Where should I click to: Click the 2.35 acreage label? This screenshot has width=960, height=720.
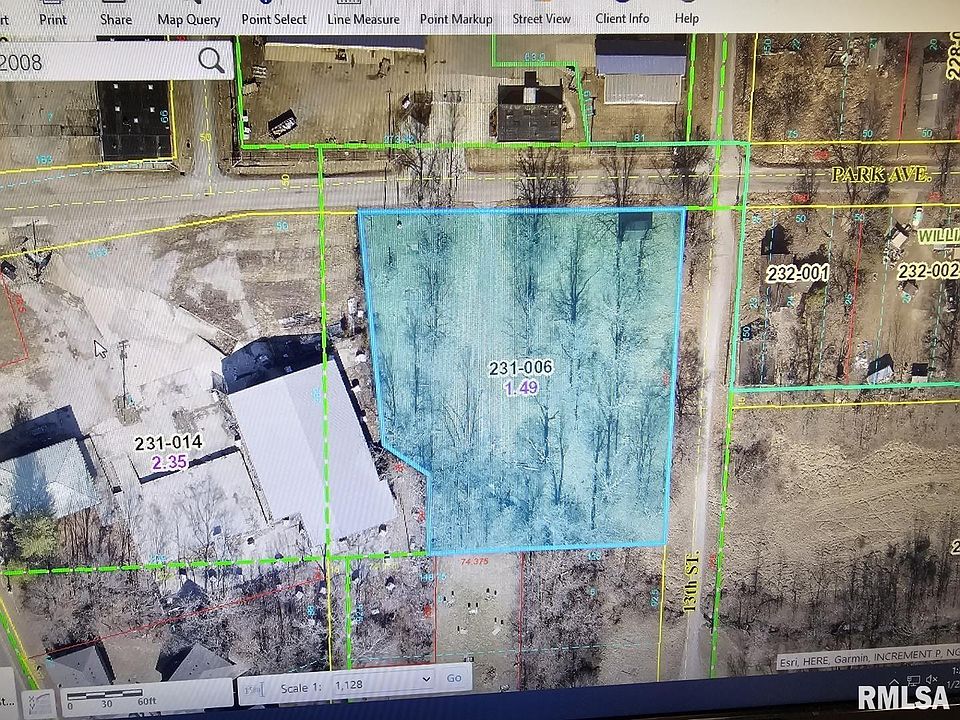(170, 462)
